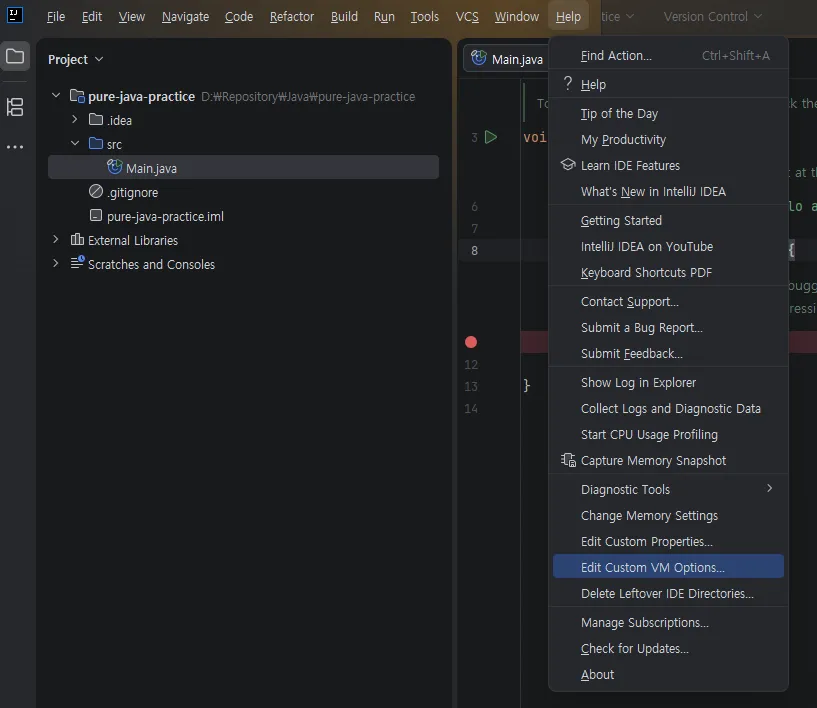Choose Submit Feedback…

[x=669, y=353]
